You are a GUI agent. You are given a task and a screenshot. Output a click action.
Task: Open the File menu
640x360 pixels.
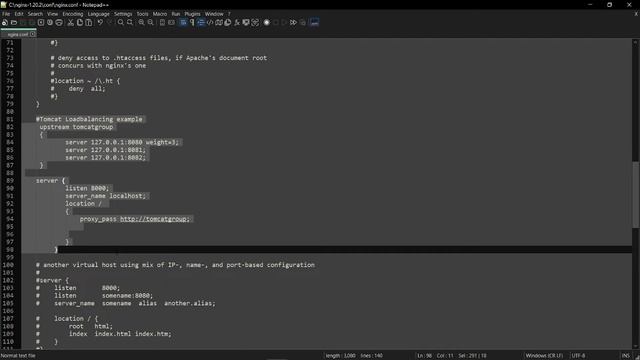pos(6,14)
